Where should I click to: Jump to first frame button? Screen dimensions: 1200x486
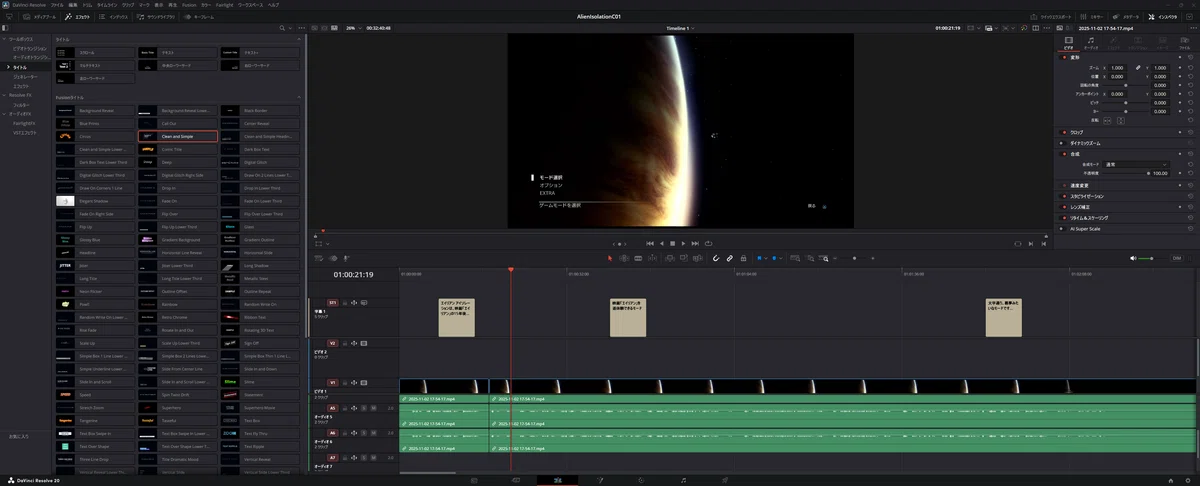pos(649,243)
